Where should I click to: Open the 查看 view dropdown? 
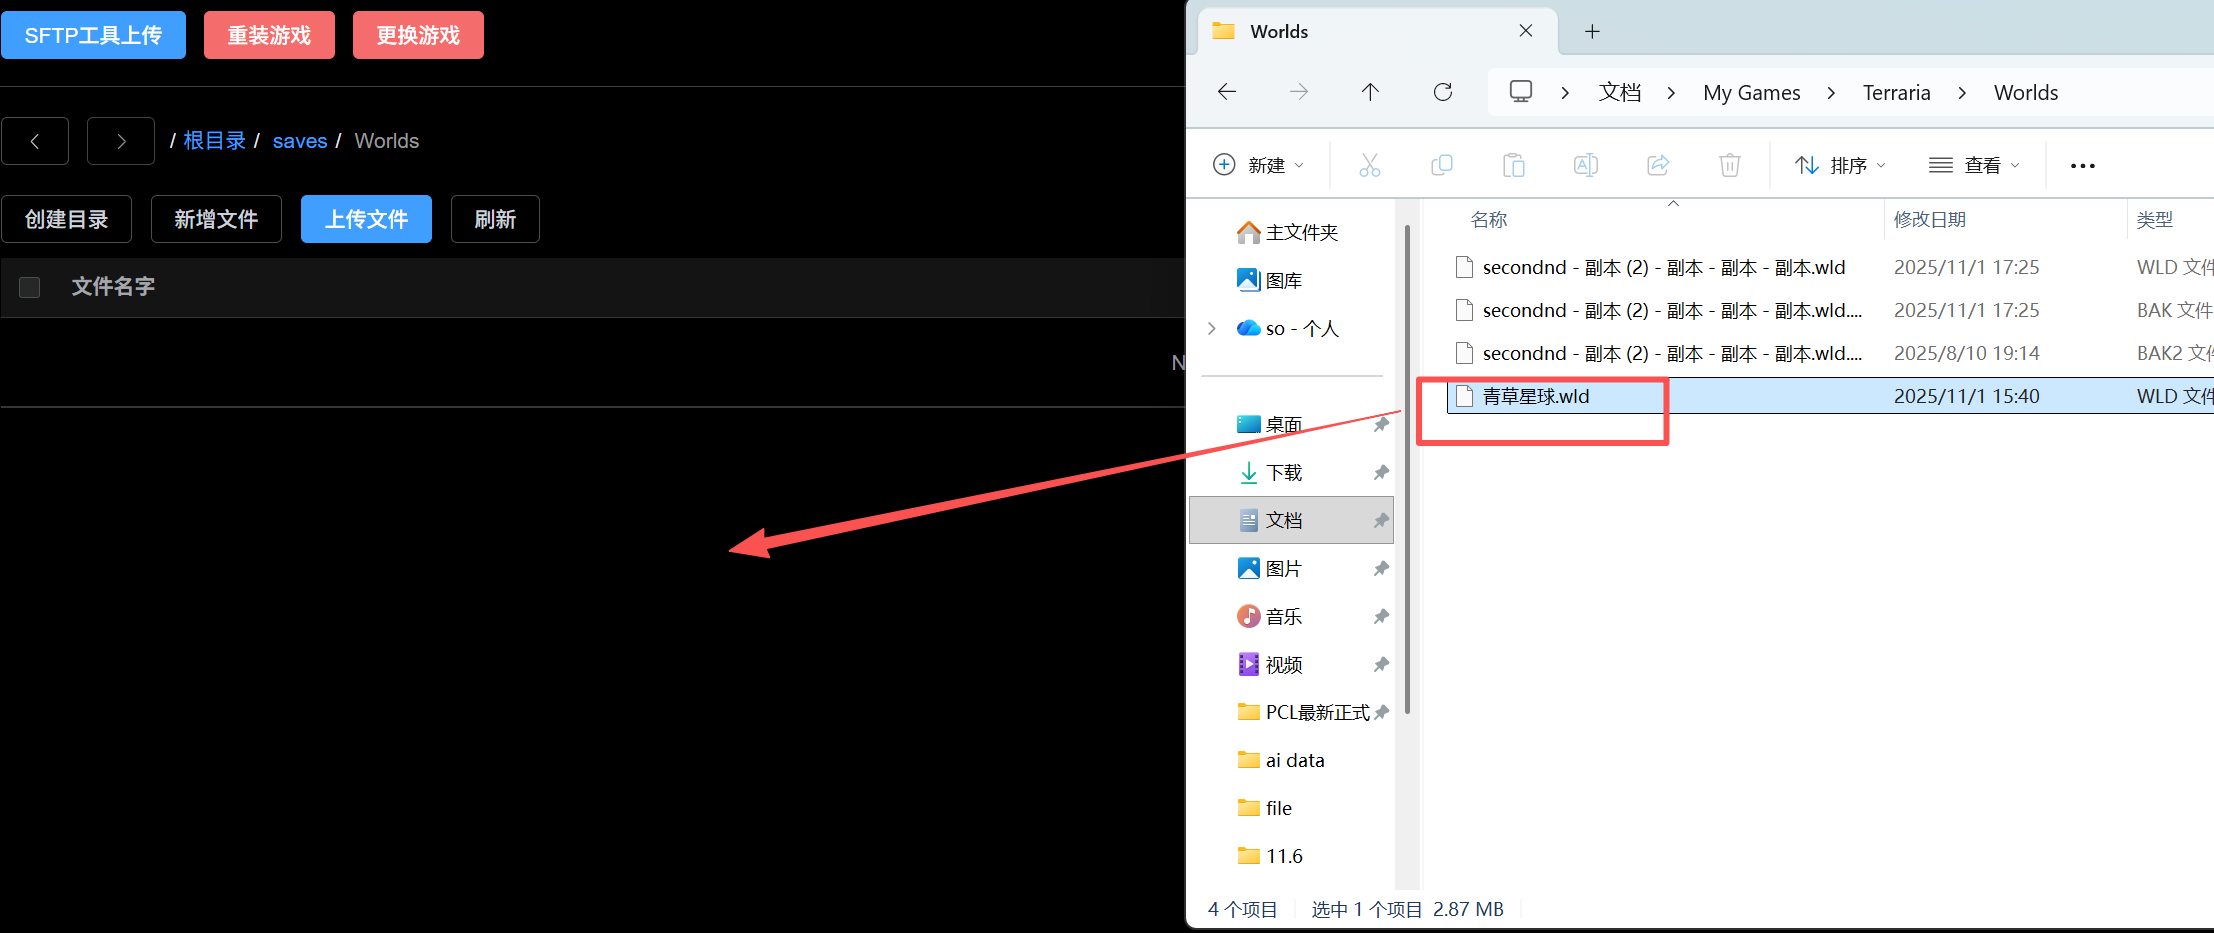click(1974, 165)
